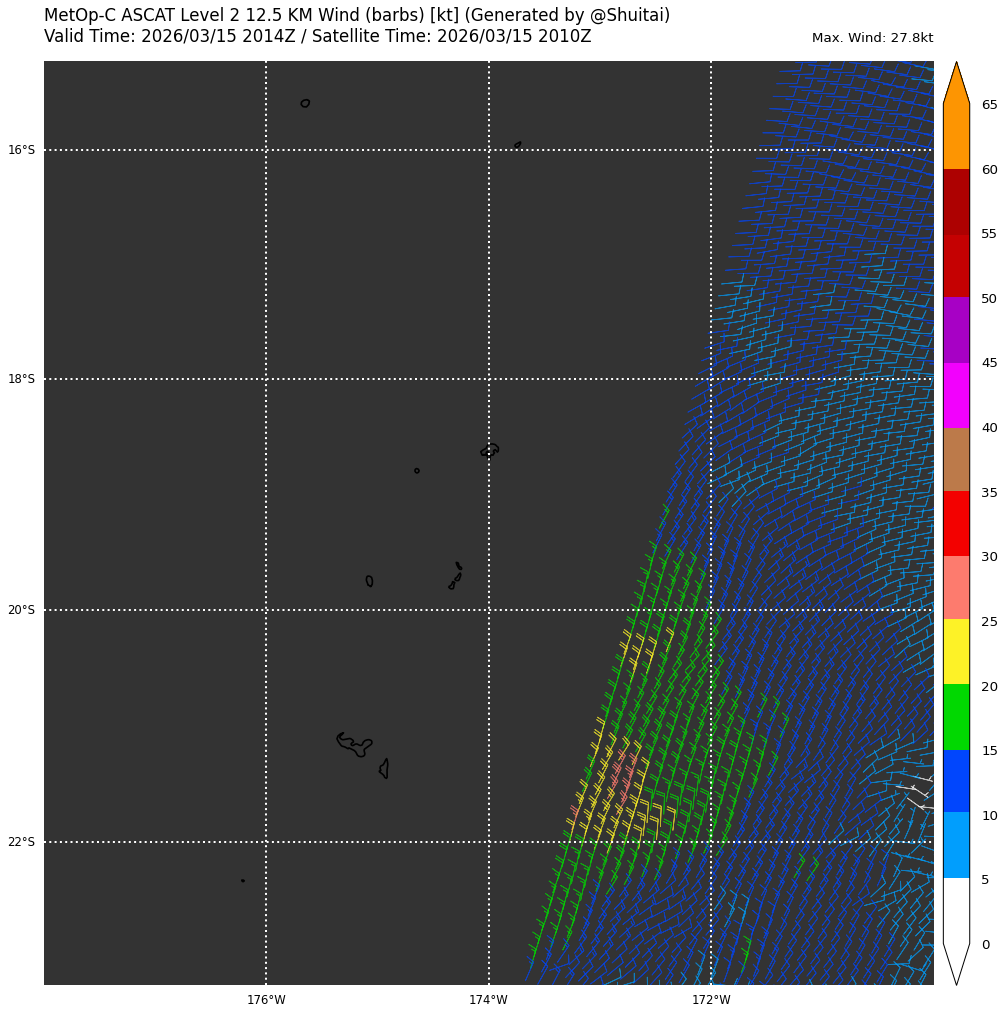Image resolution: width=1005 pixels, height=1014 pixels.
Task: Click the 20°S latitude axis label
Action: (21, 610)
